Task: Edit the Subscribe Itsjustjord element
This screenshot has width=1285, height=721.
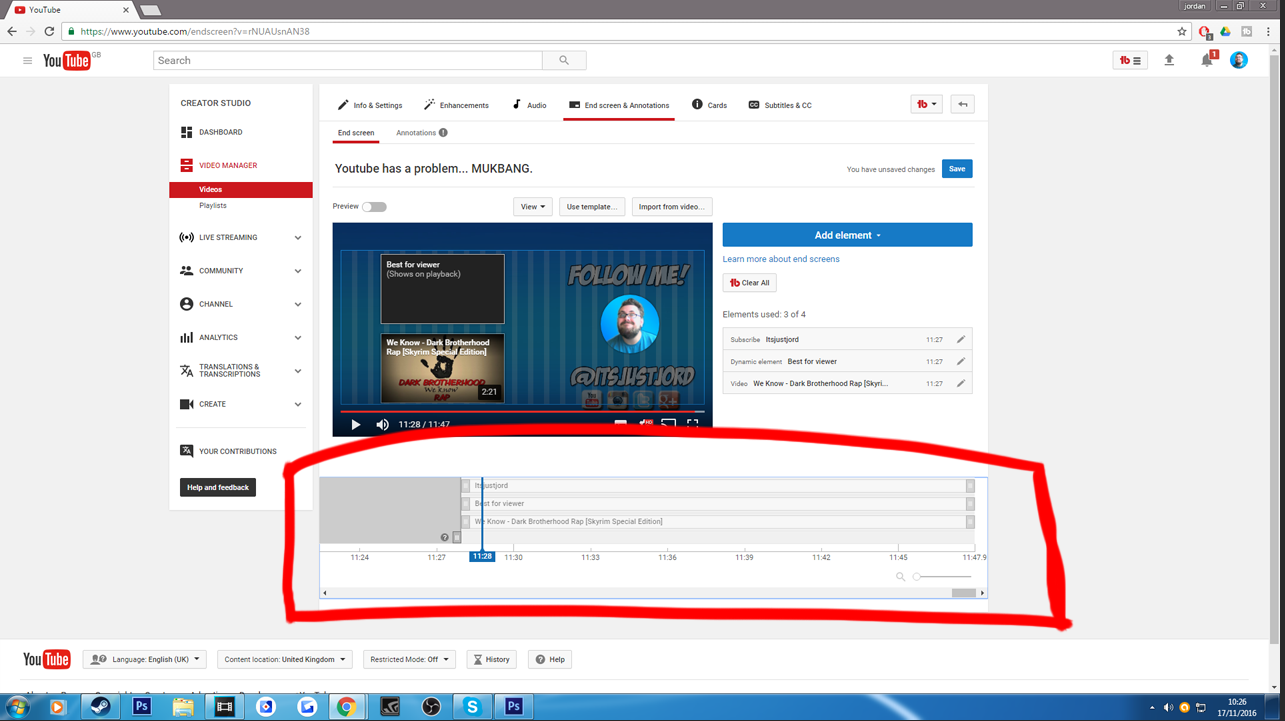Action: tap(961, 340)
